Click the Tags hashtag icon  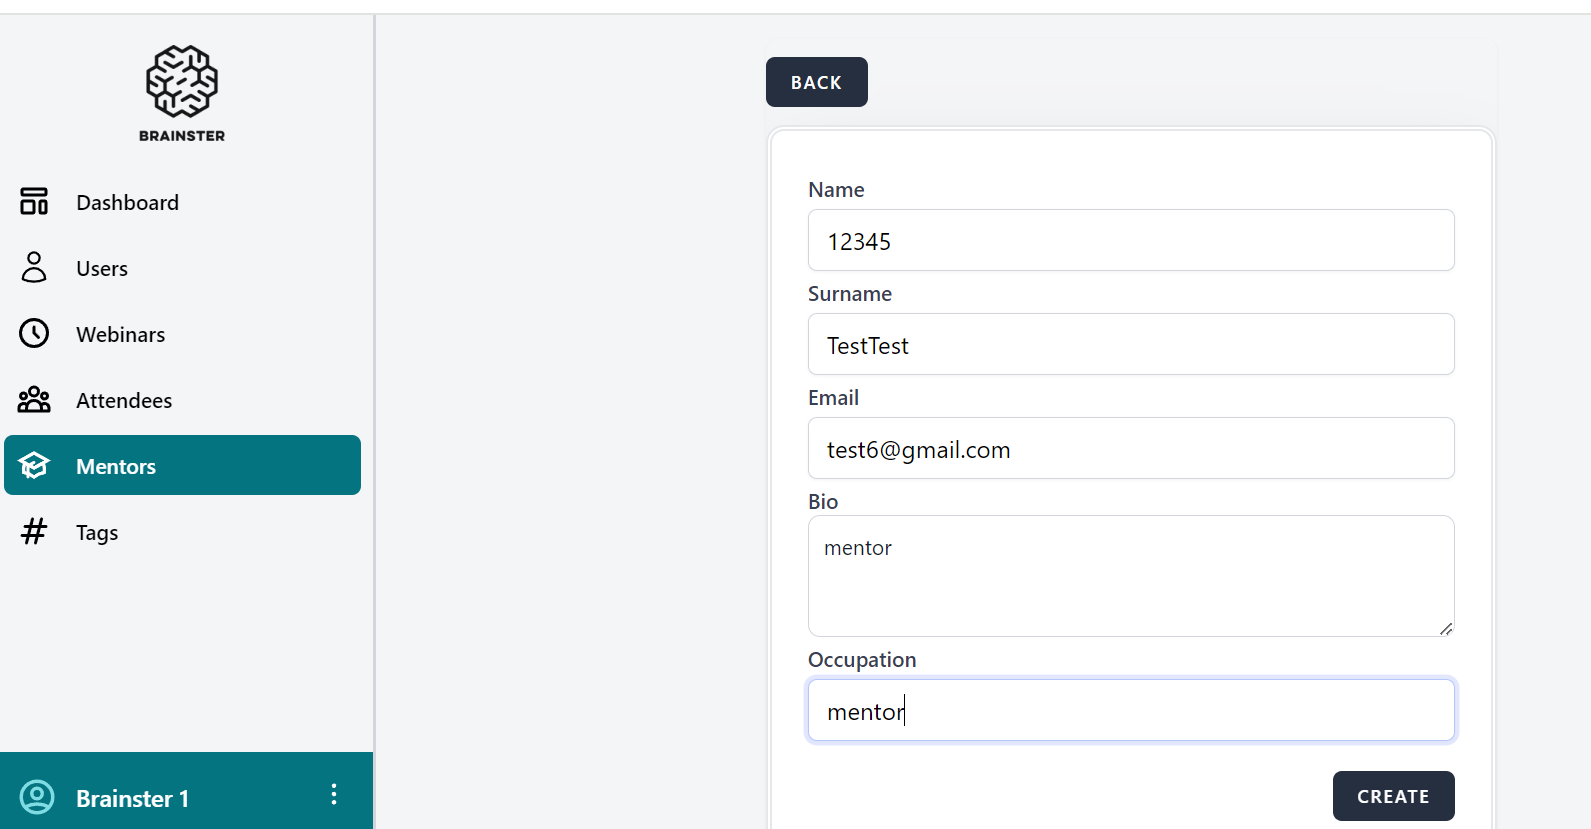pyautogui.click(x=34, y=532)
